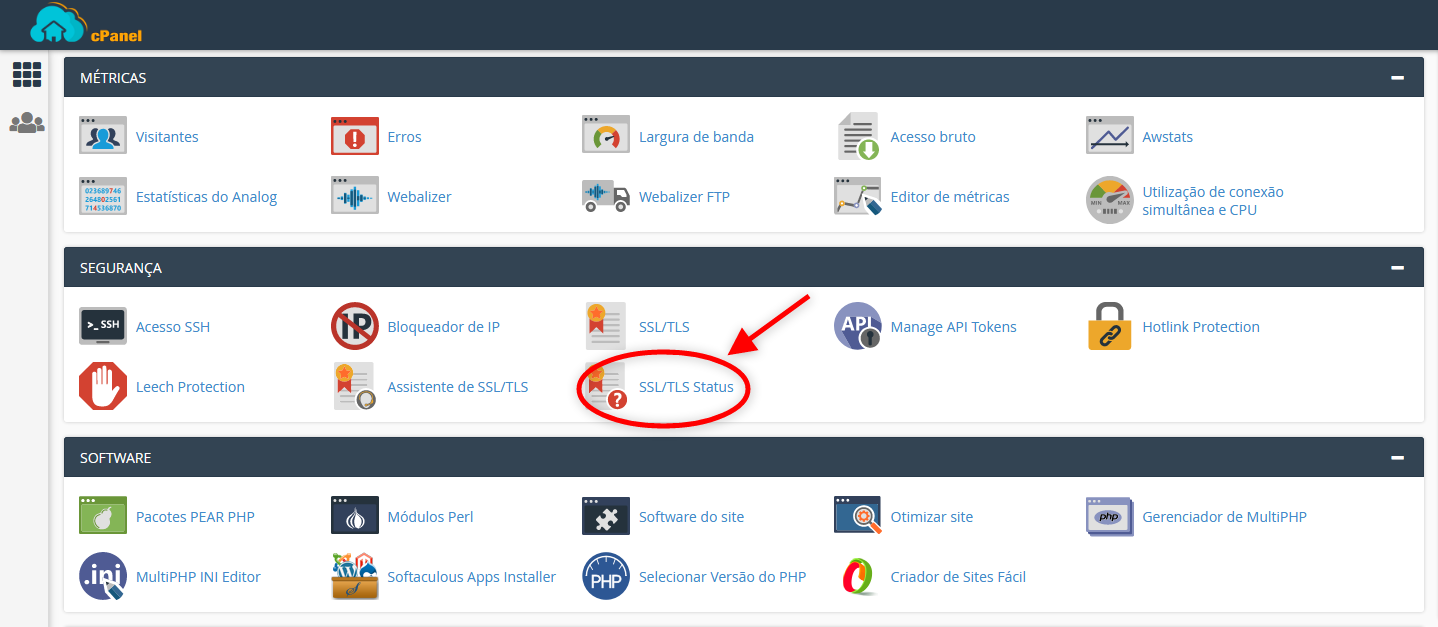Screen dimensions: 1438x627
Task: Open the Hotlink Protection padlock icon
Action: tap(1110, 327)
